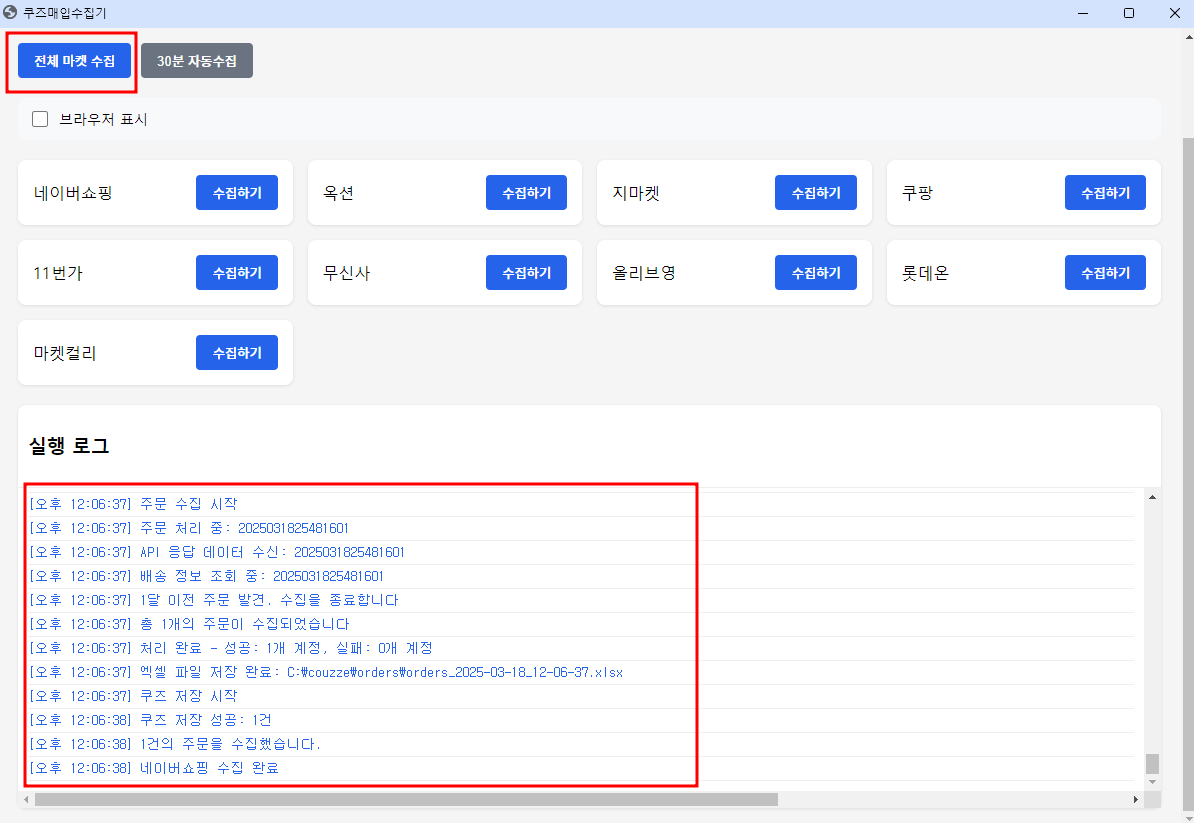Image resolution: width=1194 pixels, height=823 pixels.
Task: Maximize the 쿠즈매입수집기 window
Action: coord(1129,13)
